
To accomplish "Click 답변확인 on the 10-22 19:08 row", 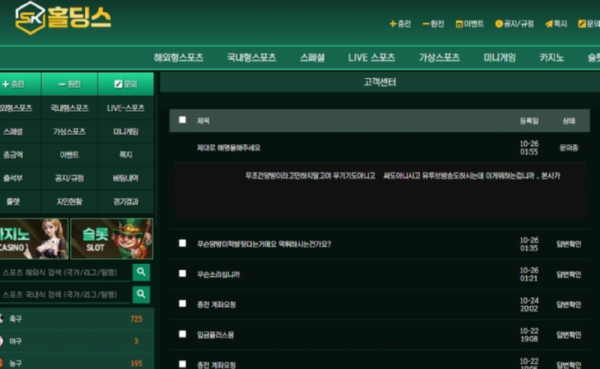I will 569,335.
